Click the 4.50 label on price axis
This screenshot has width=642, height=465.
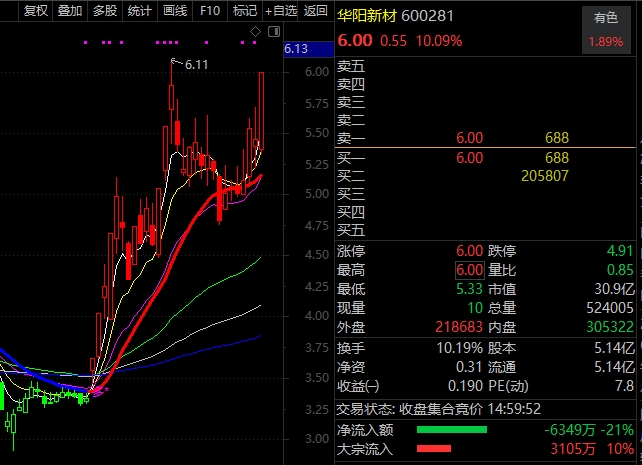tap(317, 255)
